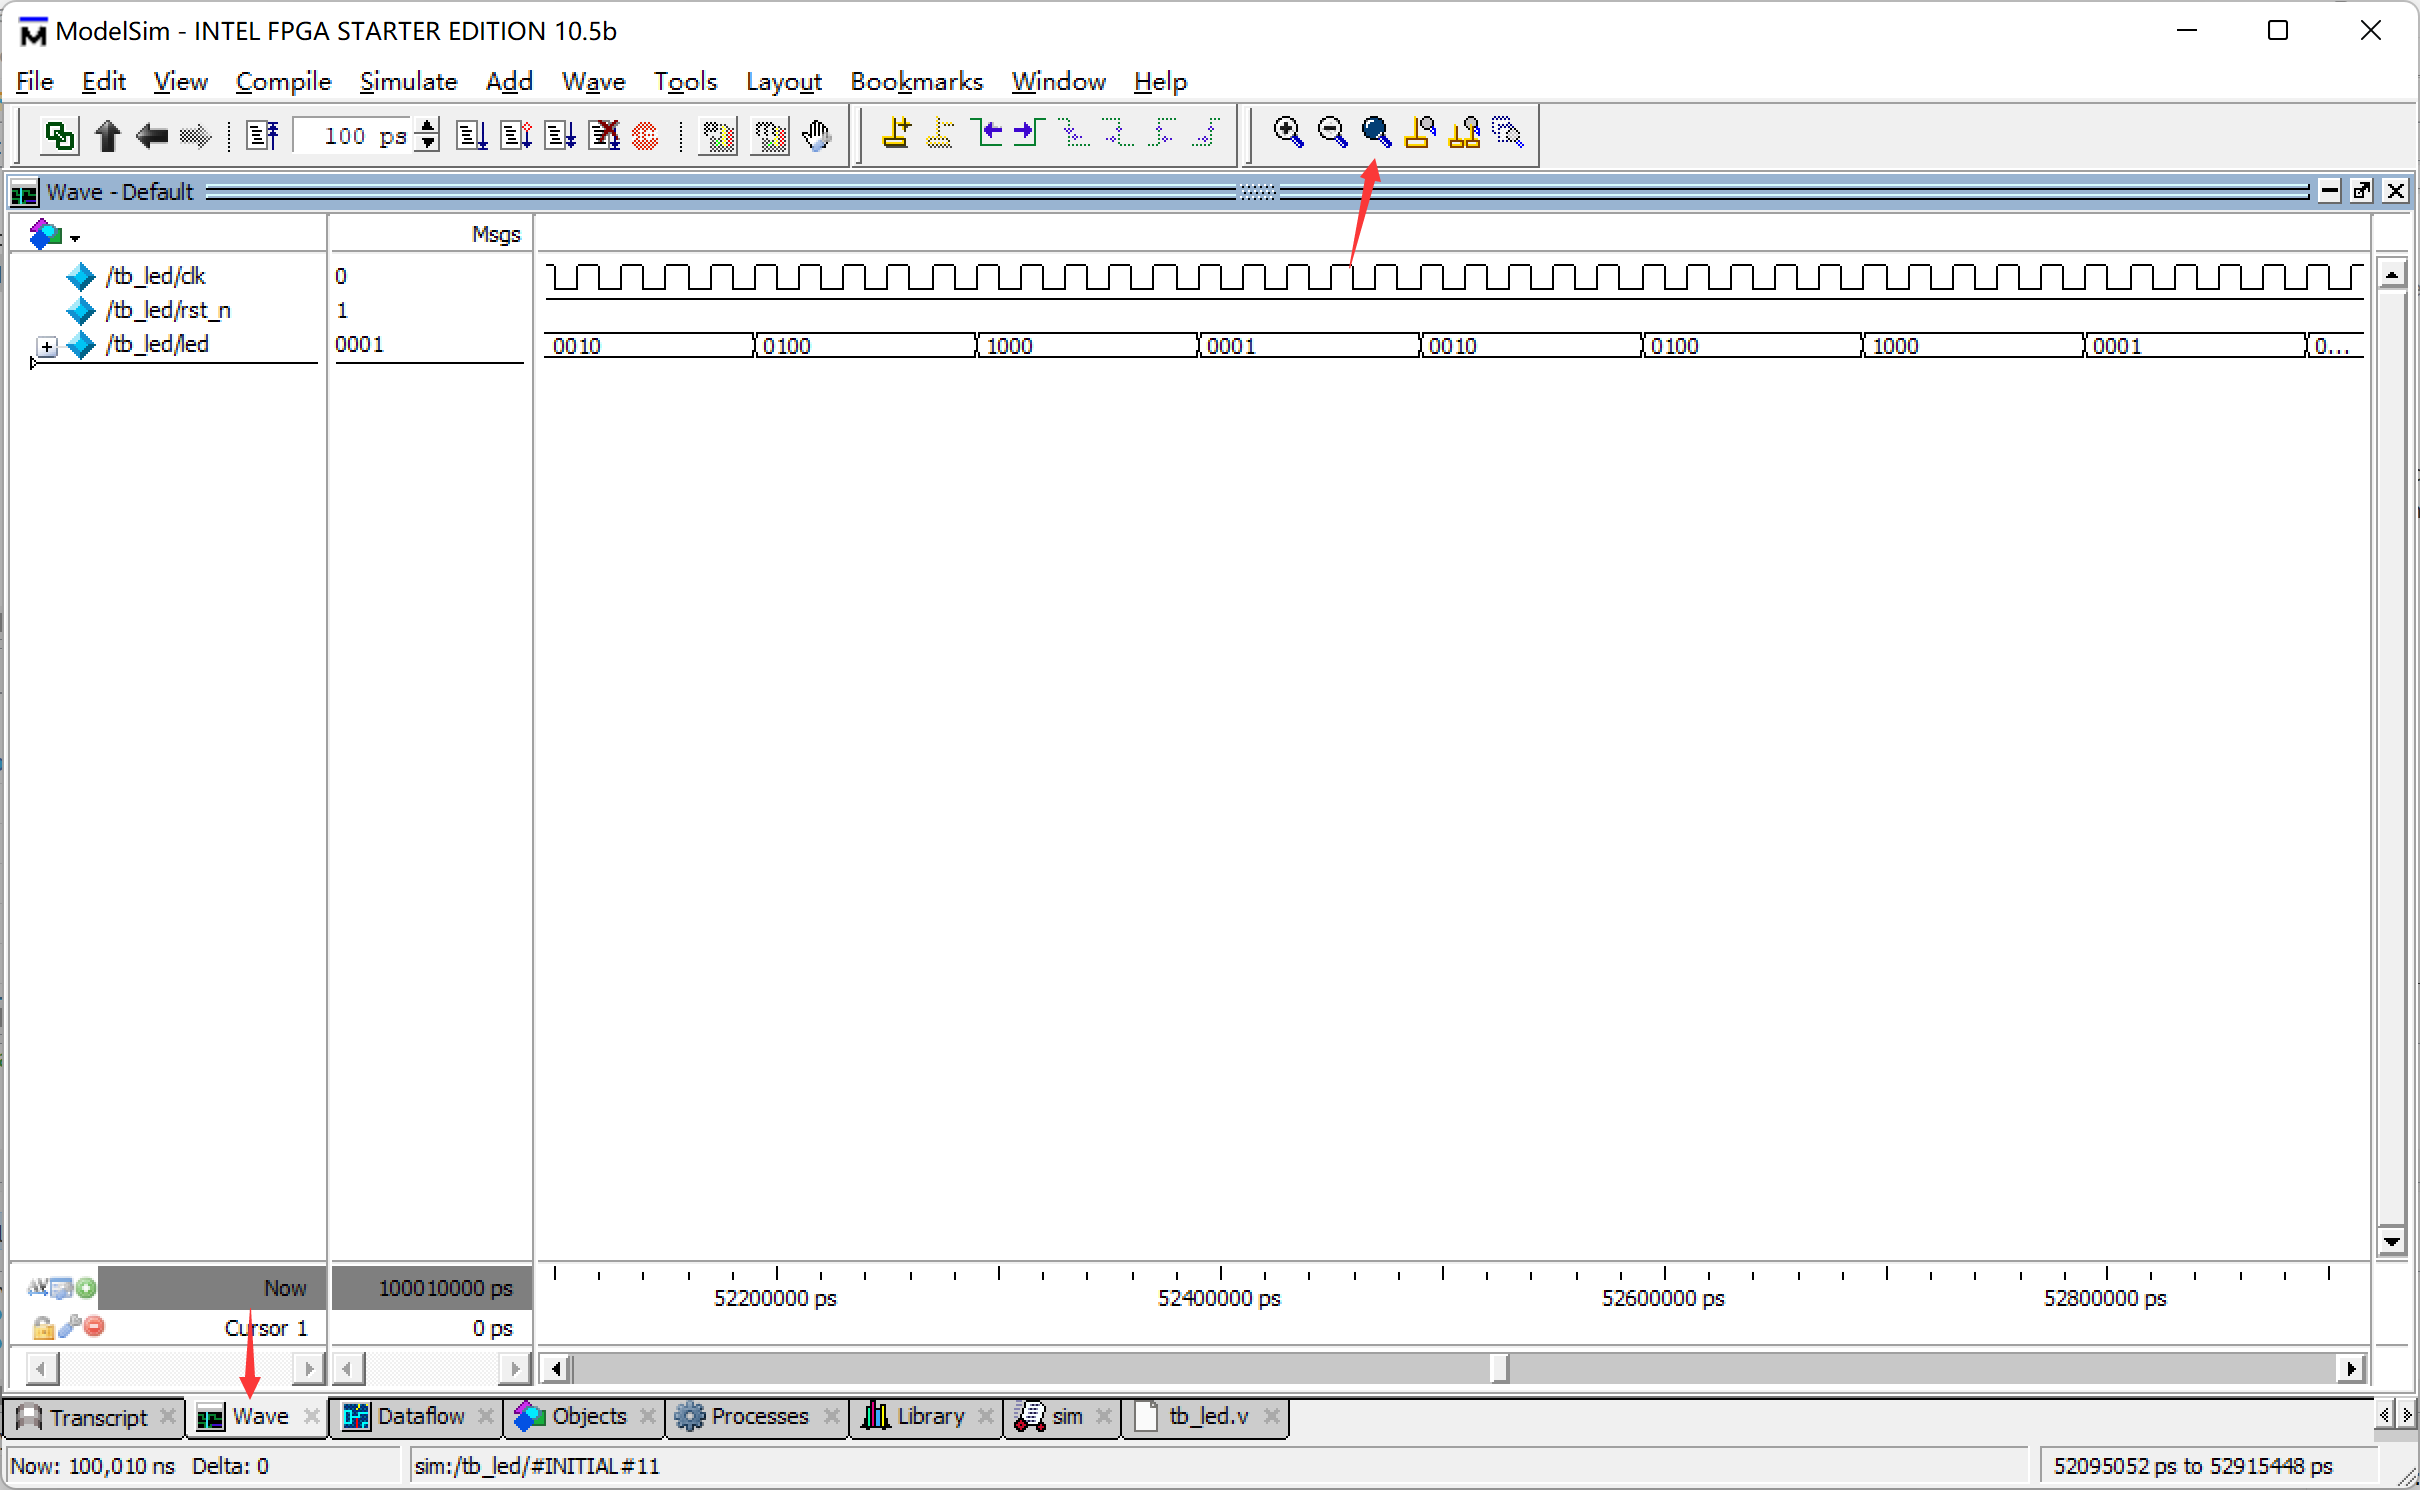Open the Wave menu in menu bar
Screen dimensions: 2420x1490
(591, 81)
